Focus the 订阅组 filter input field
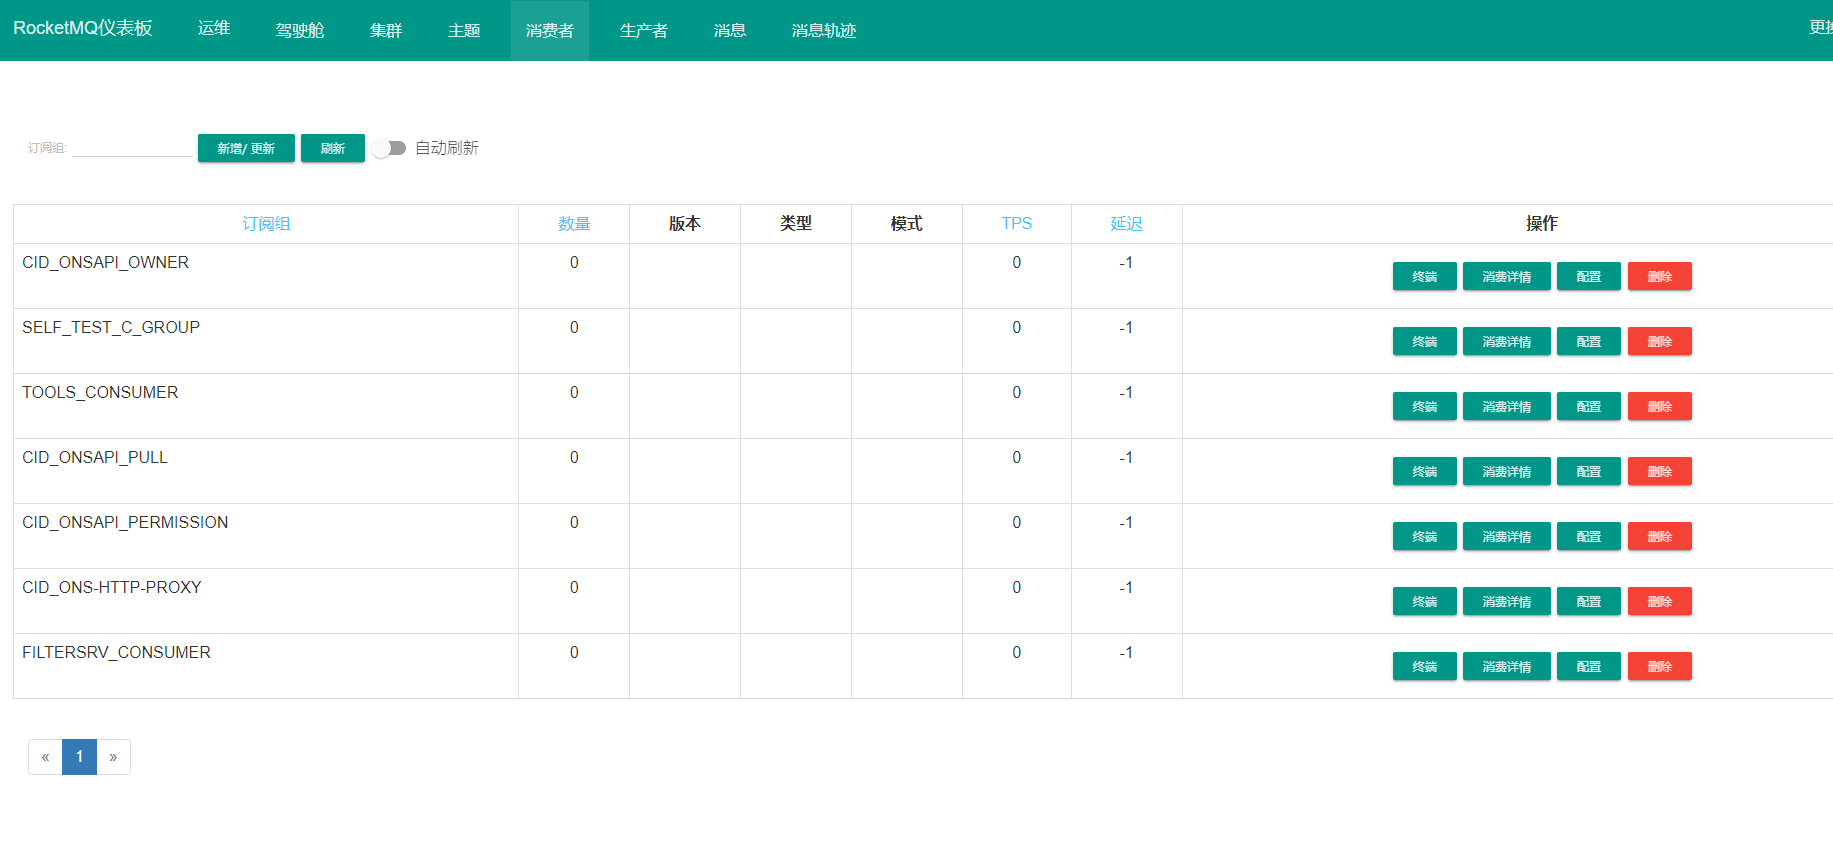Viewport: 1833px width, 865px height. point(132,147)
